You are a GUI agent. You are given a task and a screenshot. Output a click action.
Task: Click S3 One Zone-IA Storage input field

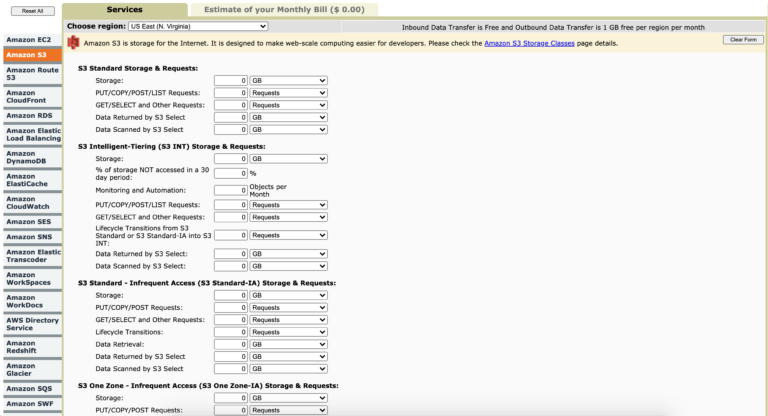[x=231, y=398]
